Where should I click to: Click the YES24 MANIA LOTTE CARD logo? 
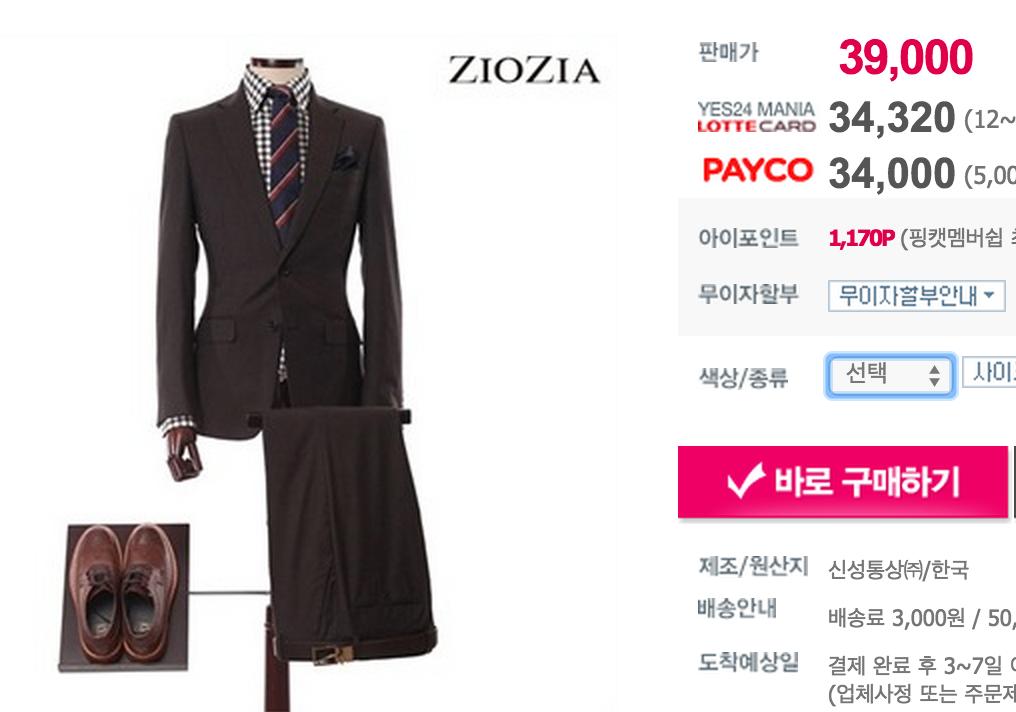(756, 117)
